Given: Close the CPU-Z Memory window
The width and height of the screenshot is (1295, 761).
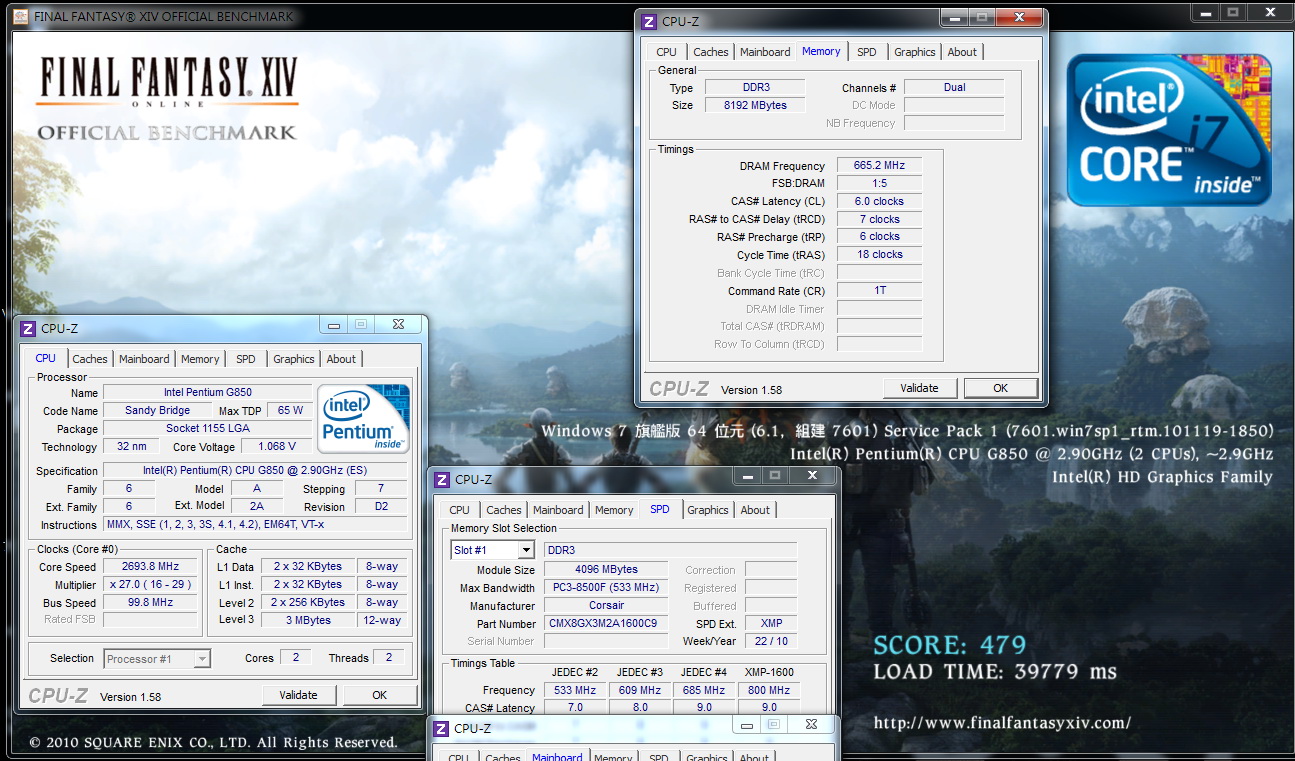Looking at the screenshot, I should pyautogui.click(x=1019, y=18).
